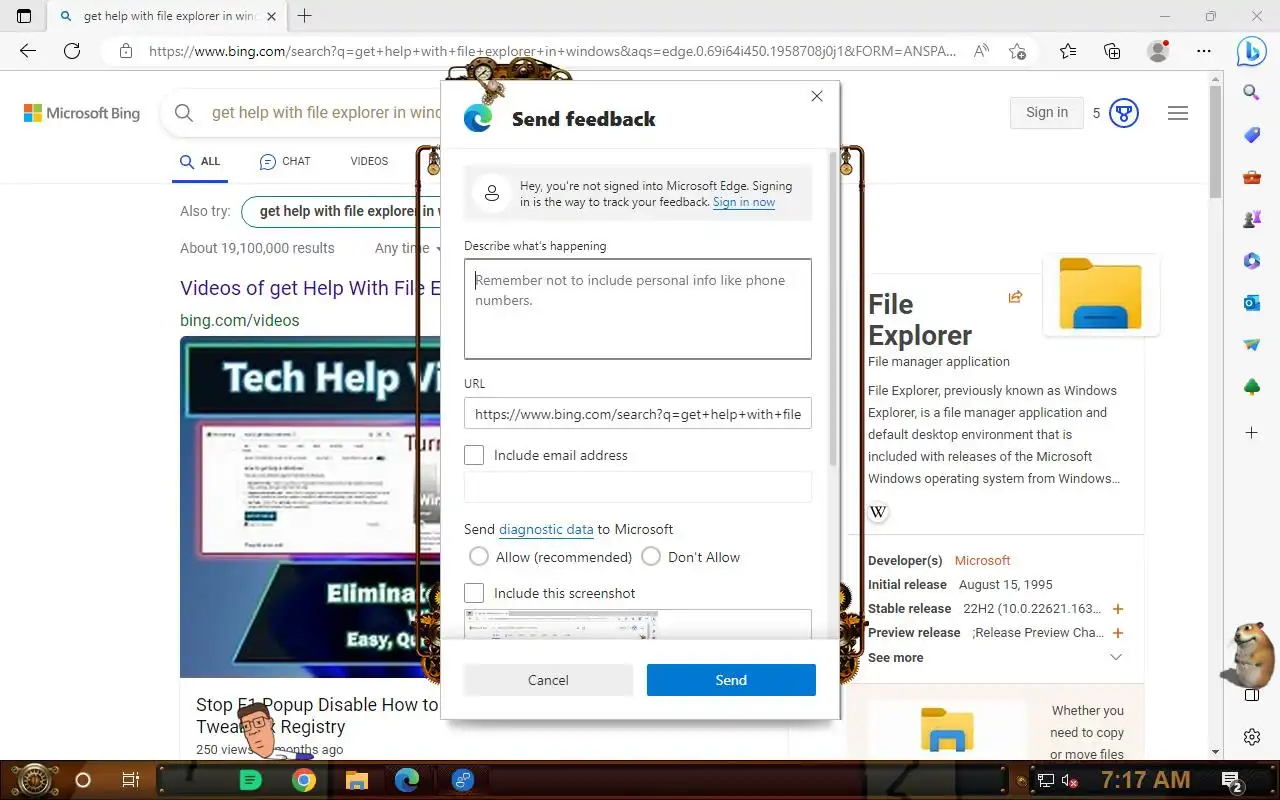Add this page to favorites star icon

pyautogui.click(x=1018, y=51)
